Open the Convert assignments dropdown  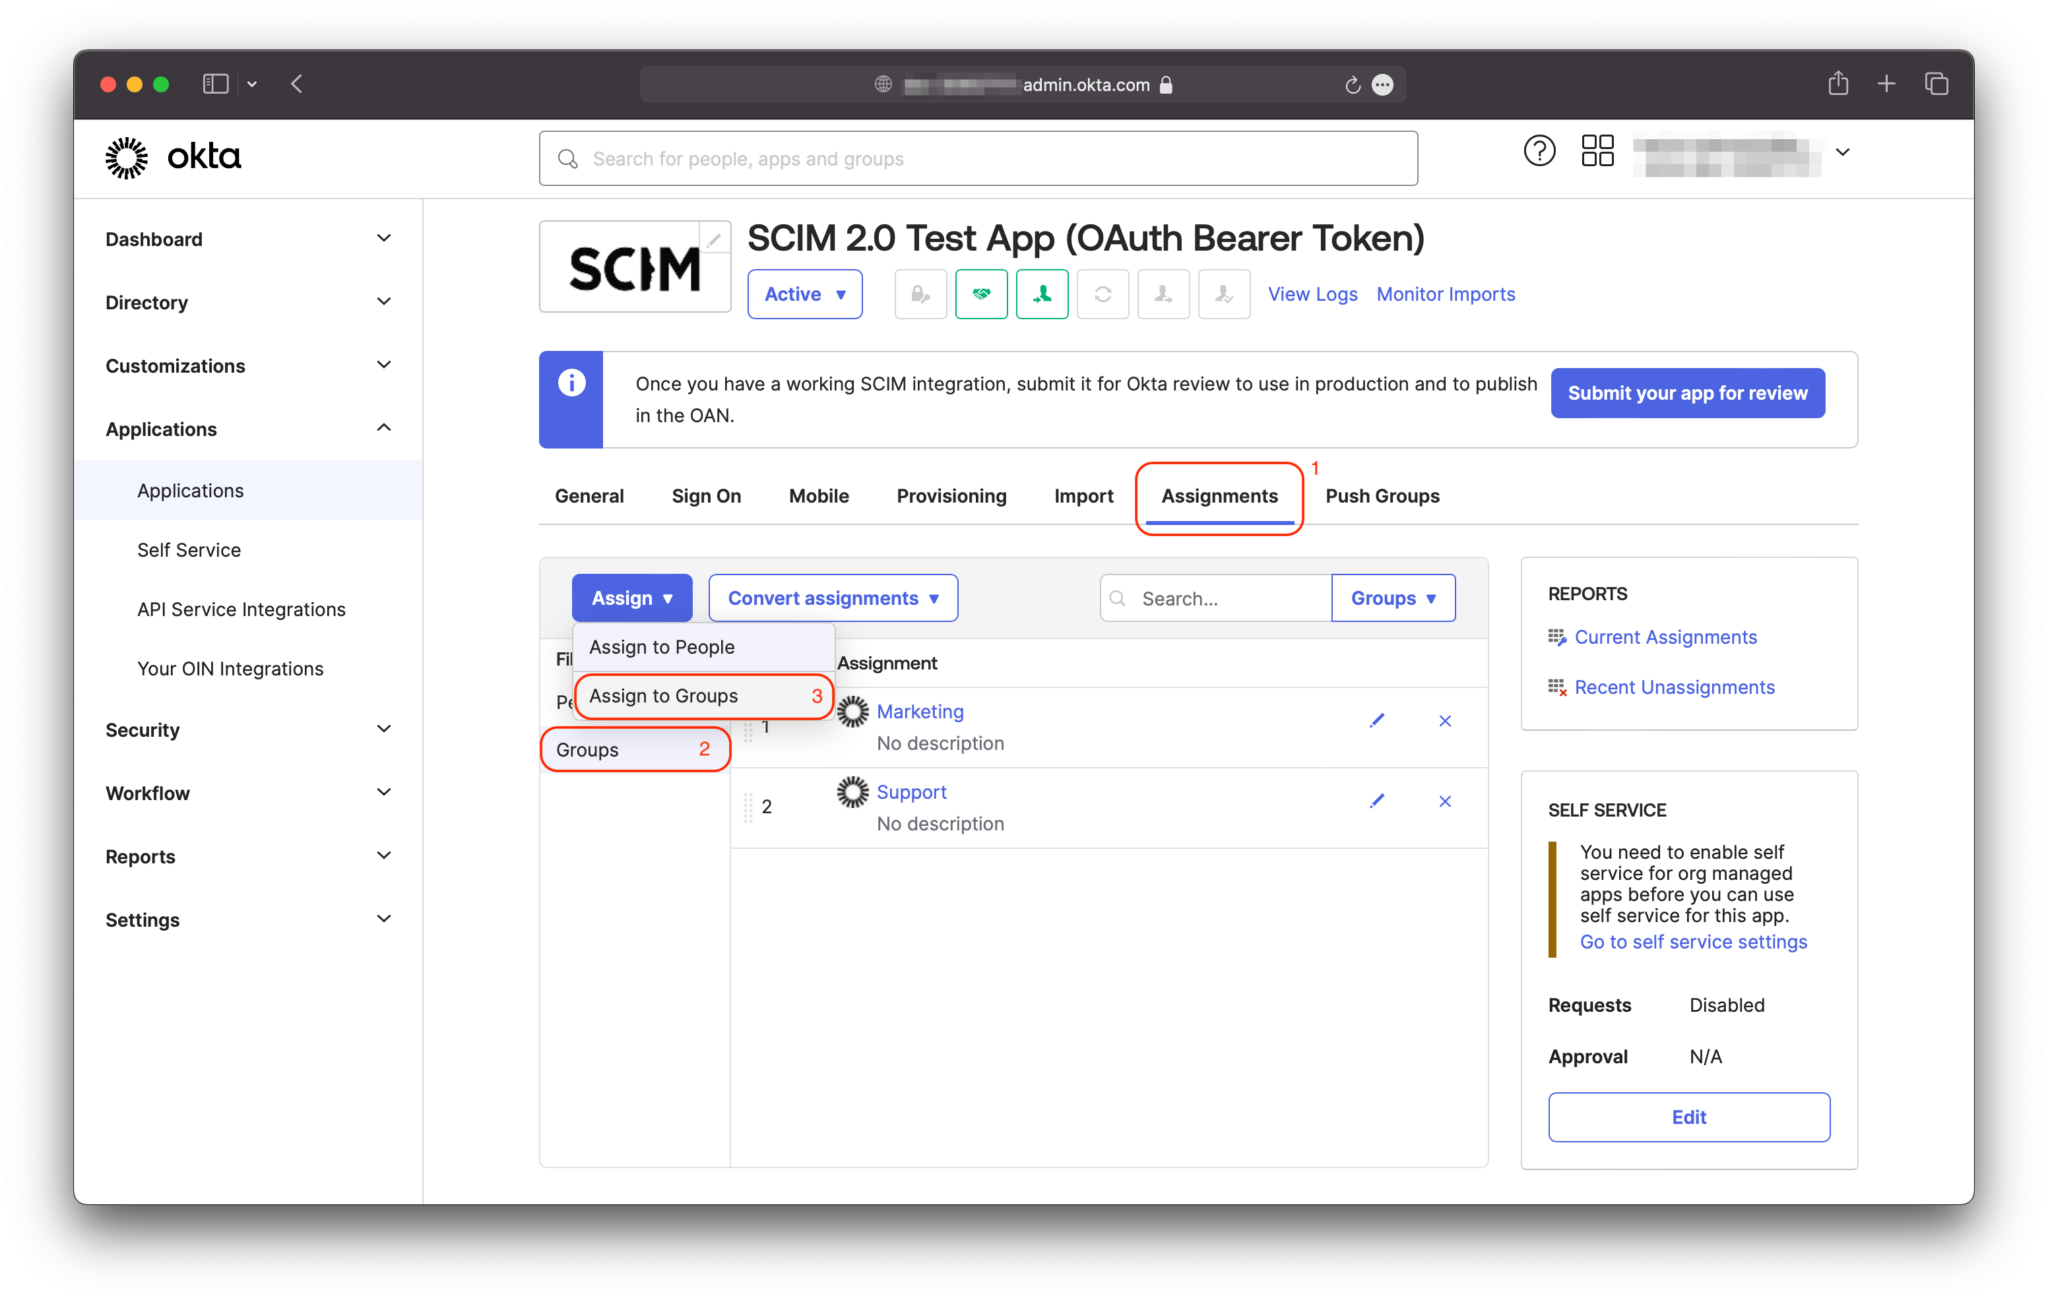click(833, 597)
